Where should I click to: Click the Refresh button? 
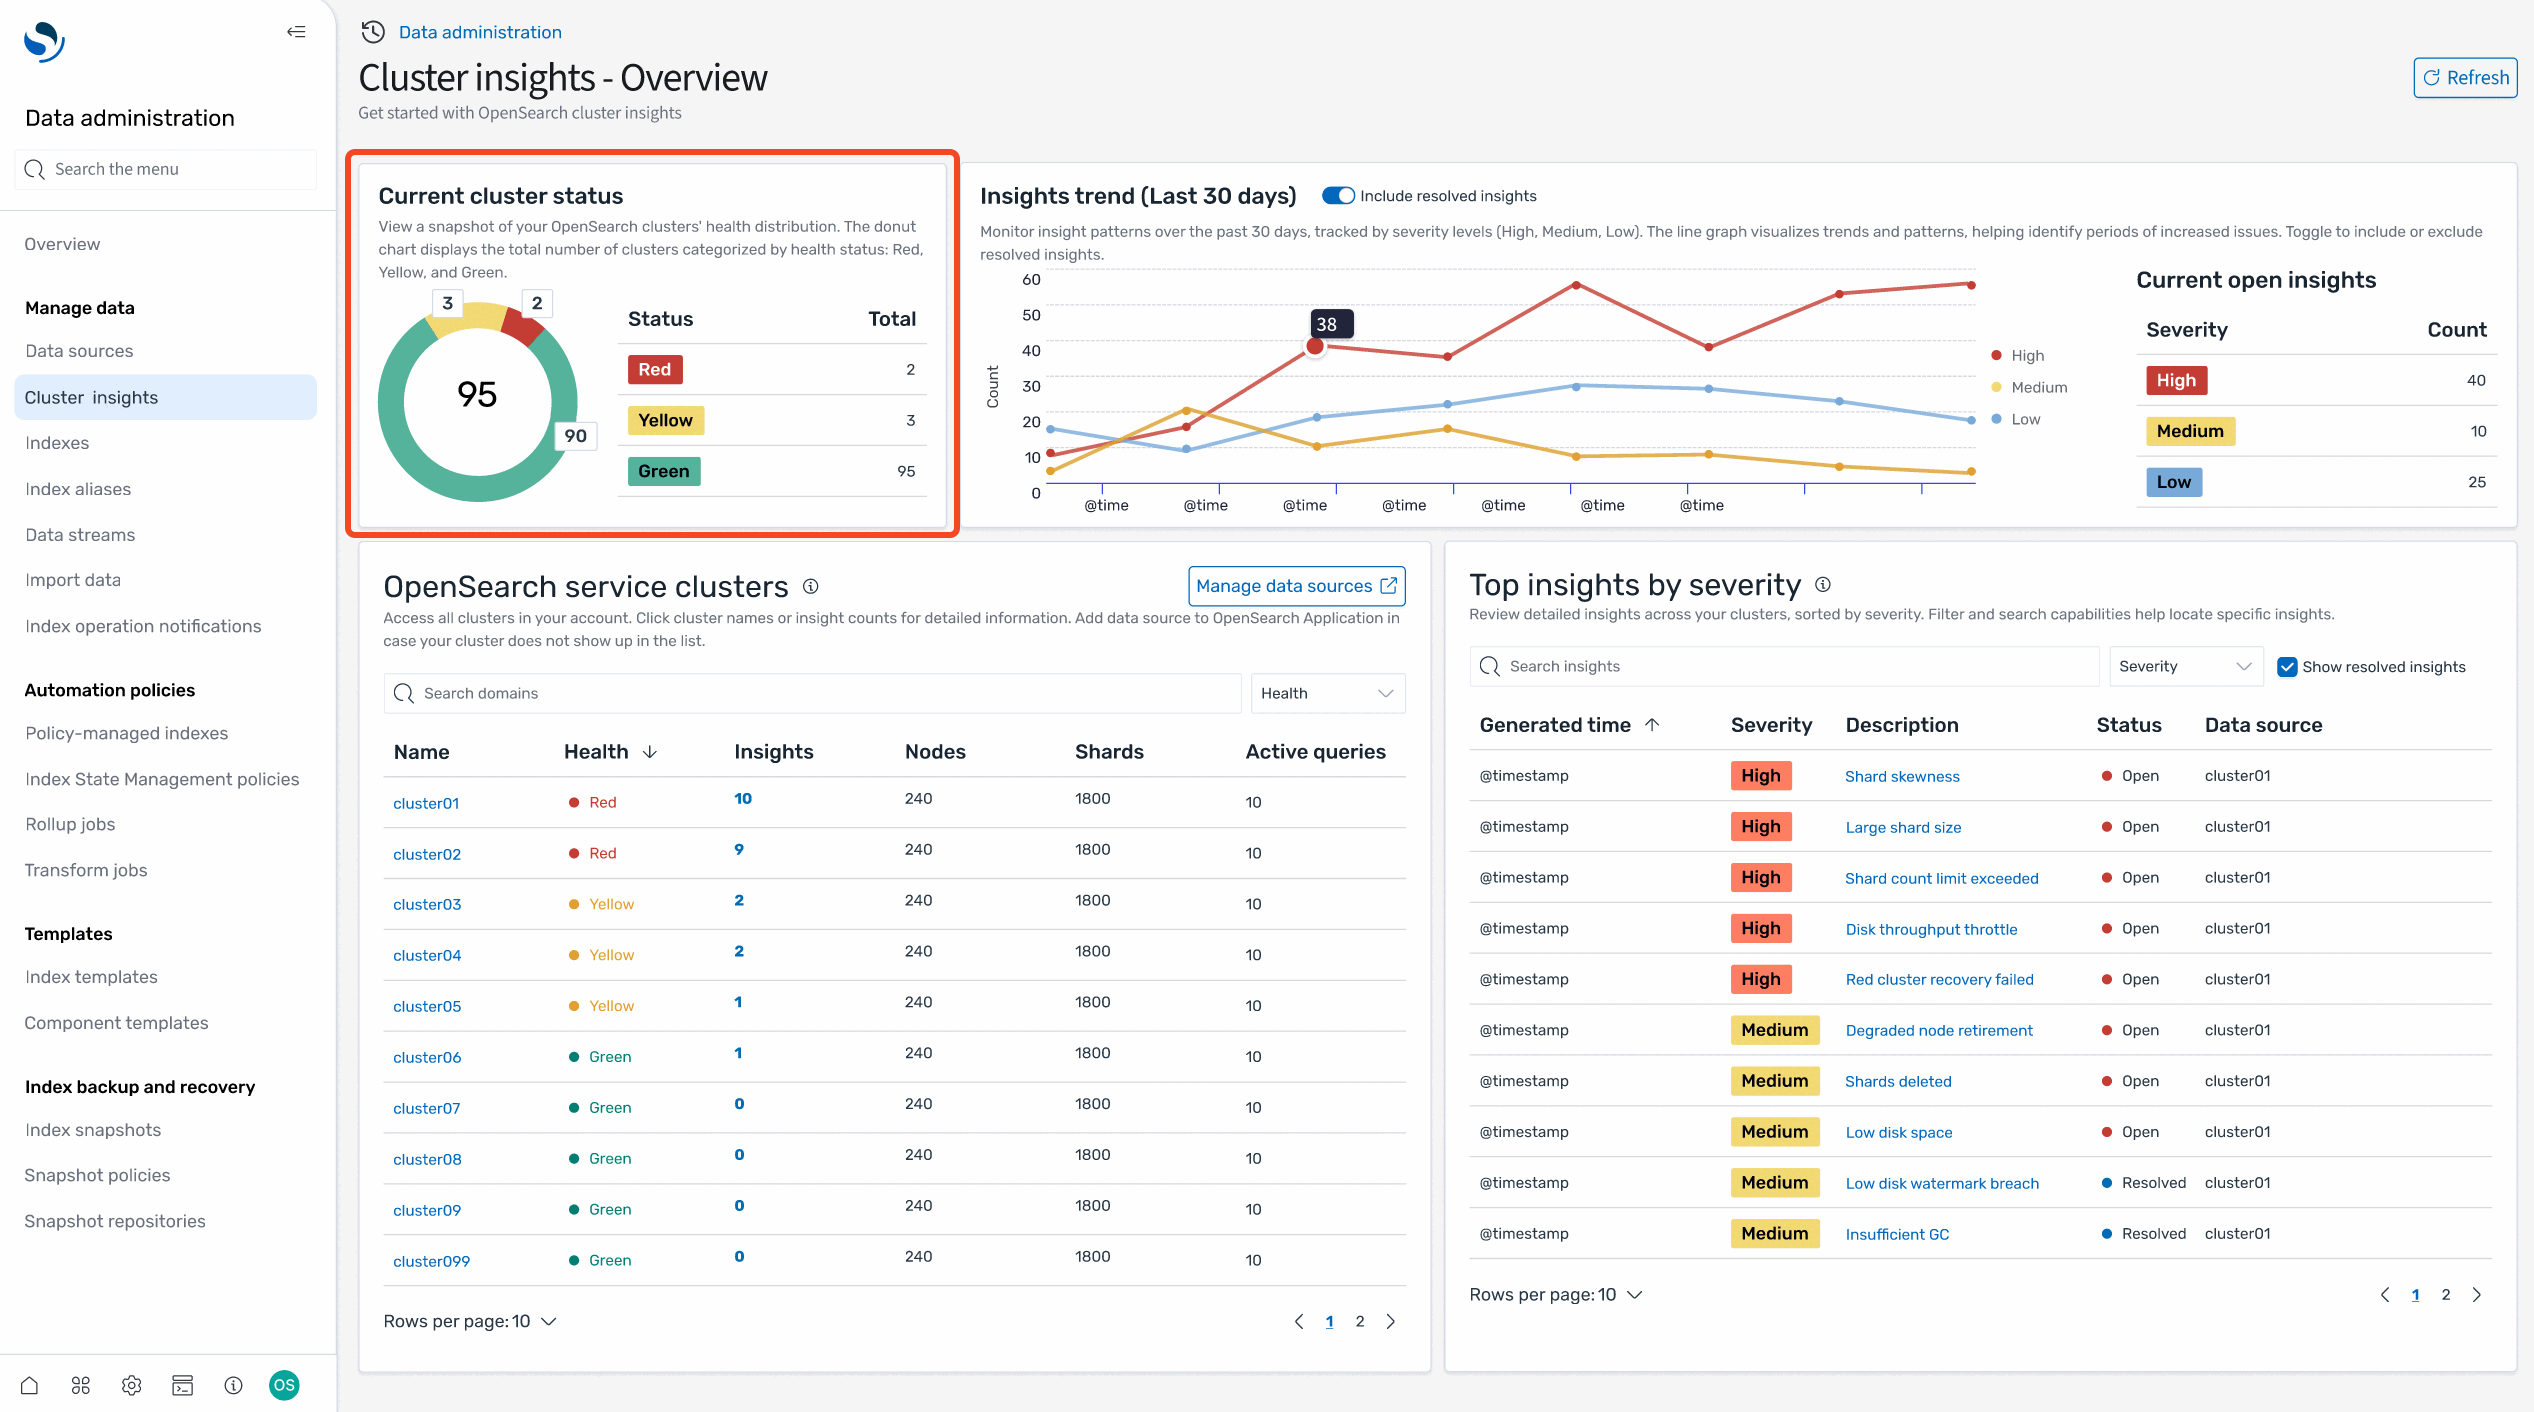click(x=2465, y=78)
